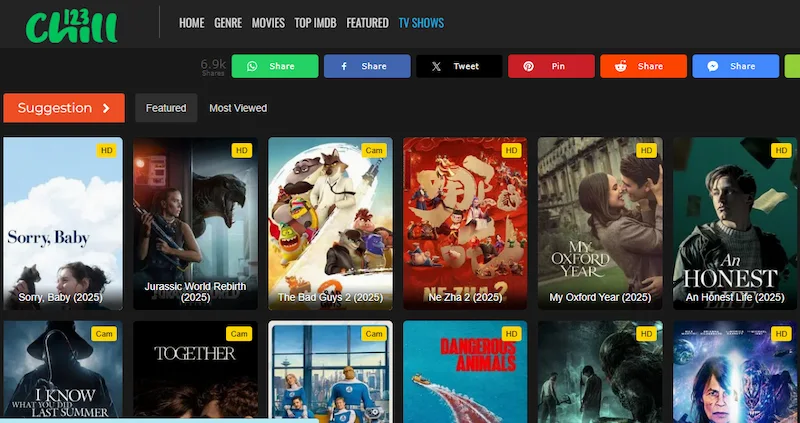Click the Reddit icon on the orange Share button
The image size is (800, 423).
(621, 66)
